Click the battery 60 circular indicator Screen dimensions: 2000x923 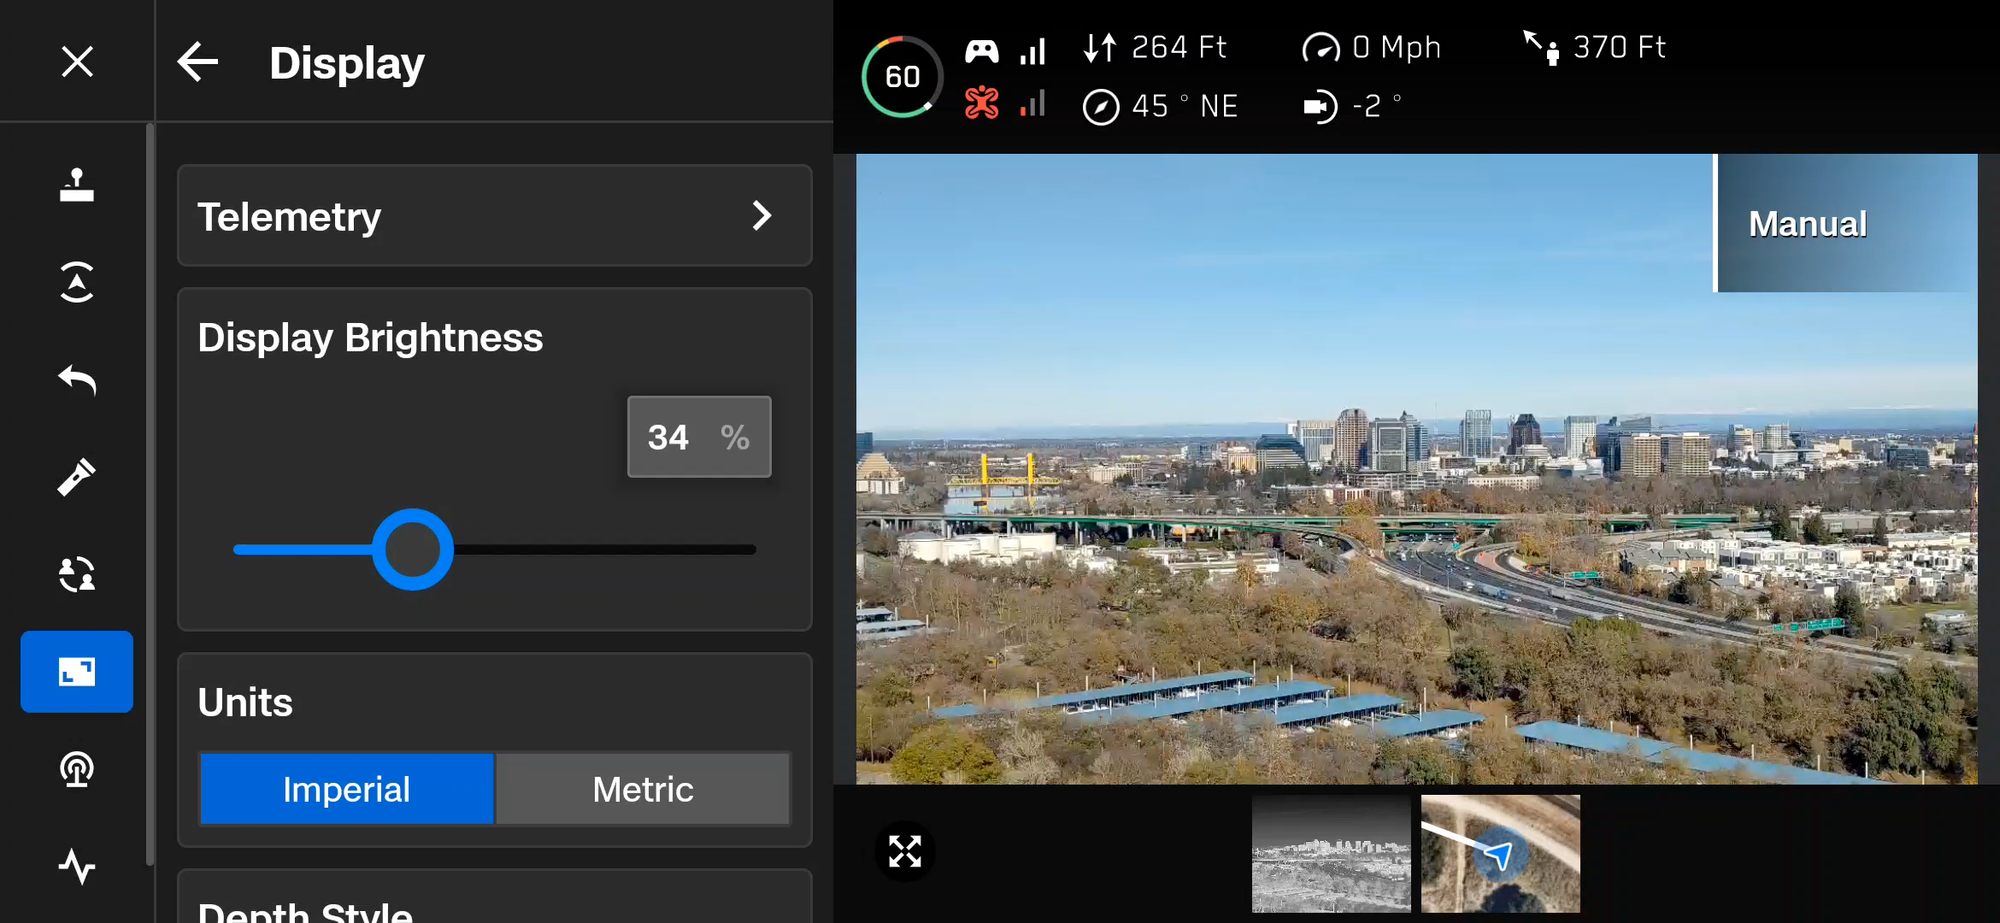pos(902,77)
